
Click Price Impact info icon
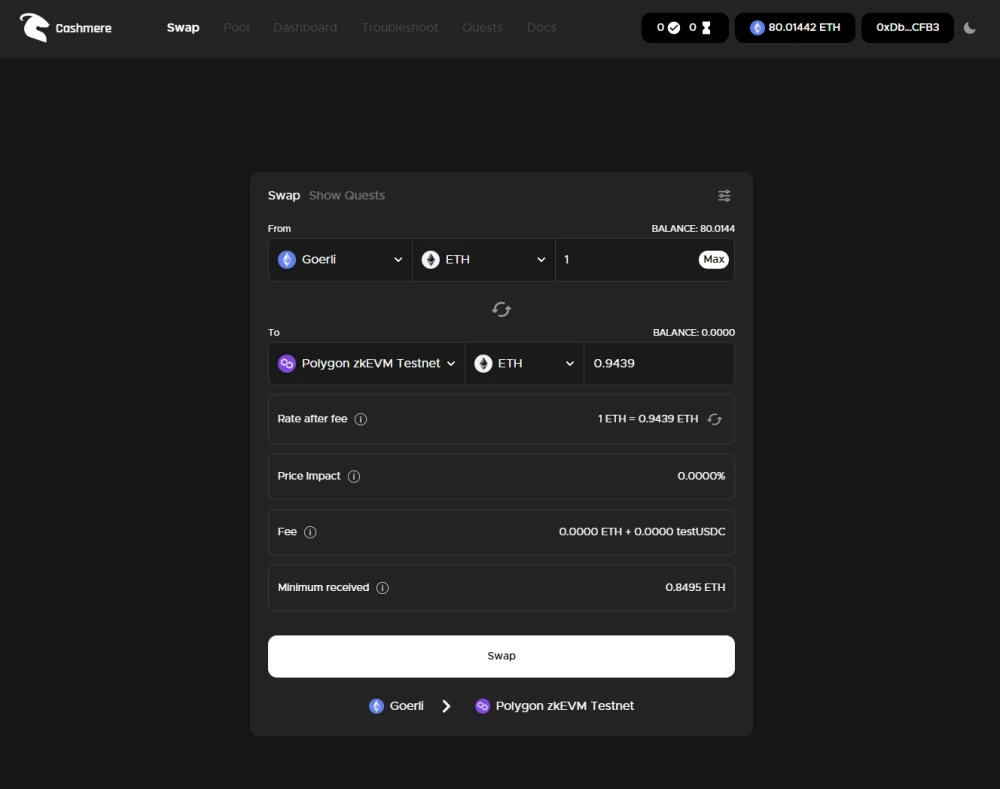[354, 476]
